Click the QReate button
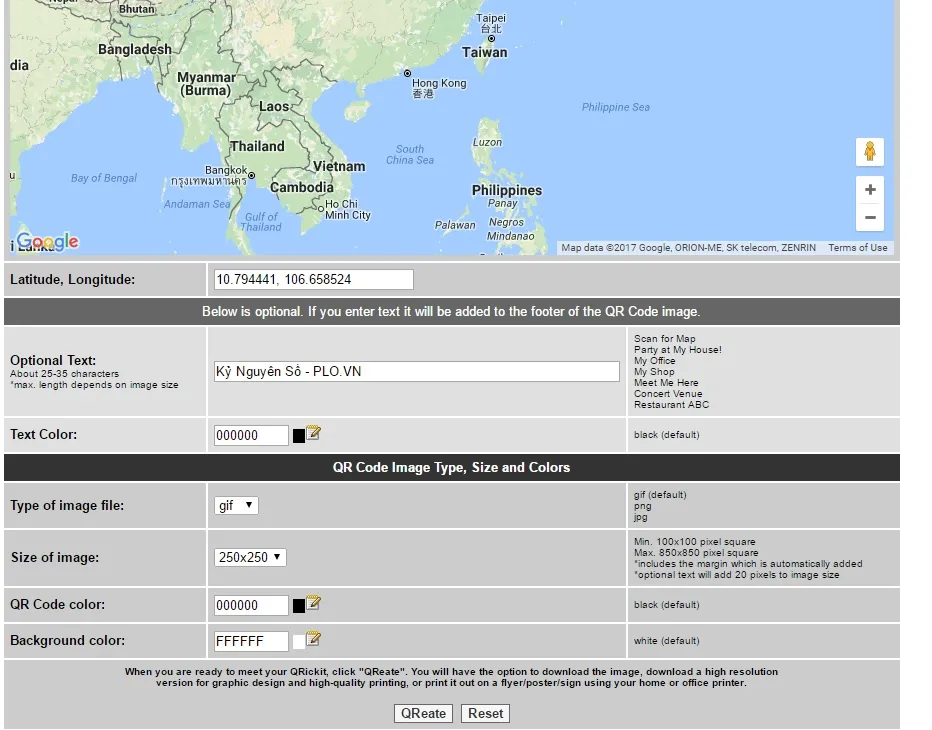 423,713
